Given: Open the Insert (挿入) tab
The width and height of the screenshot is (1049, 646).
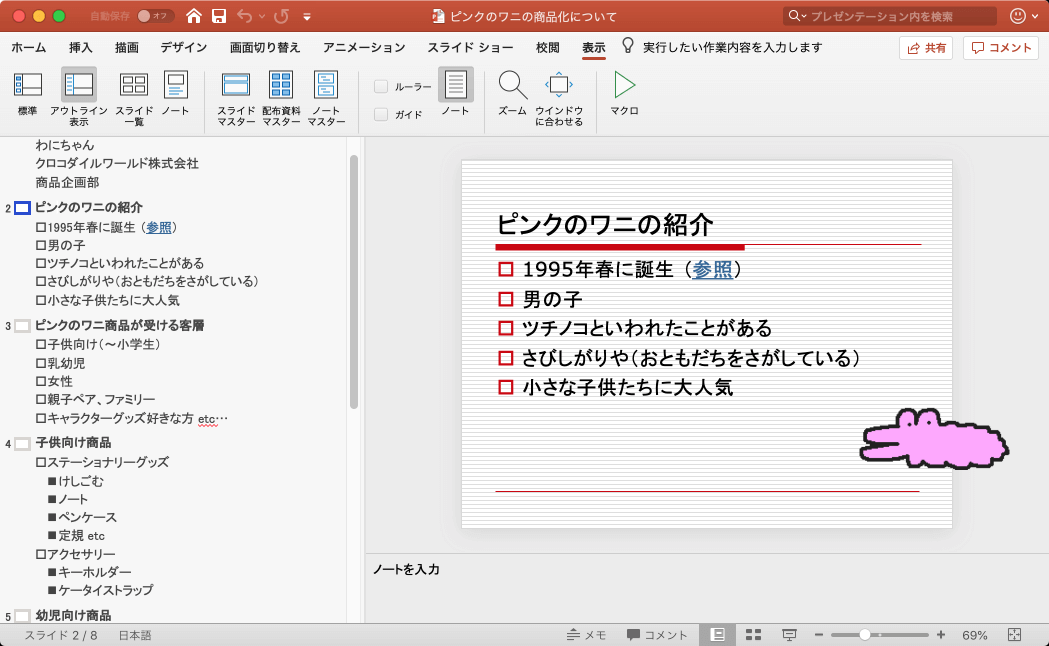Looking at the screenshot, I should 81,47.
